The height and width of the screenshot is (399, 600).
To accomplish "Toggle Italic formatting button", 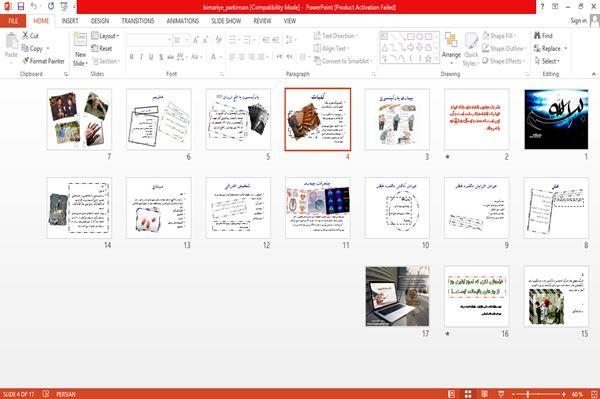I will [x=141, y=57].
